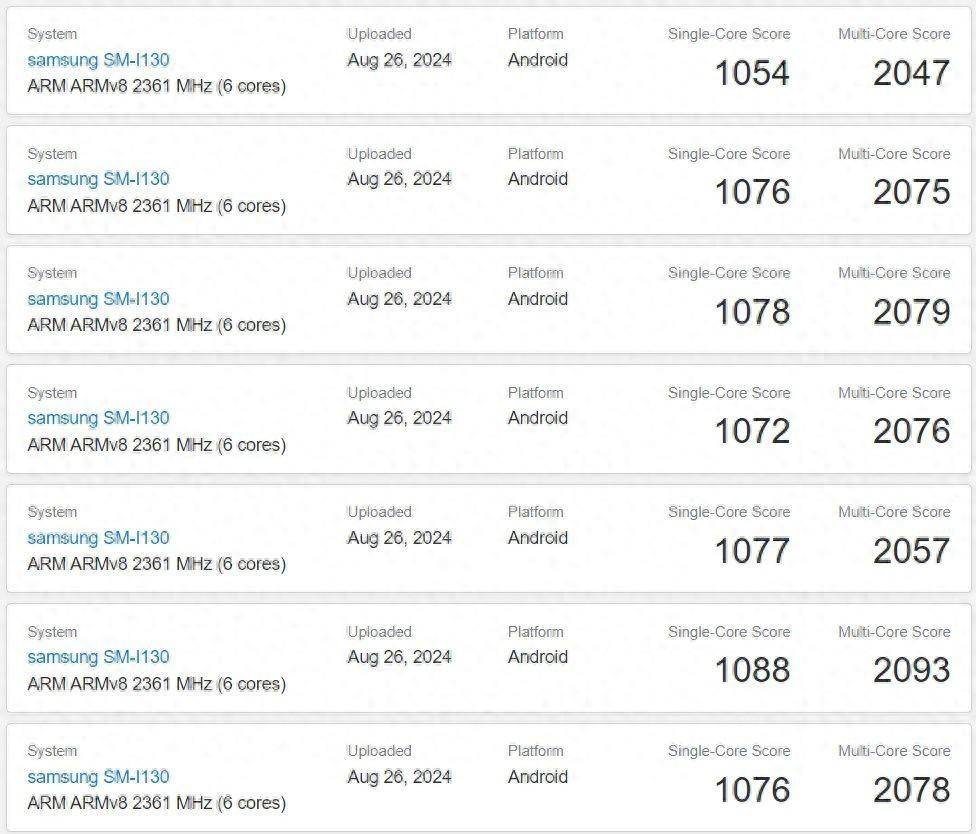976x834 pixels.
Task: Select the 1078 single-core score value
Action: click(x=752, y=312)
